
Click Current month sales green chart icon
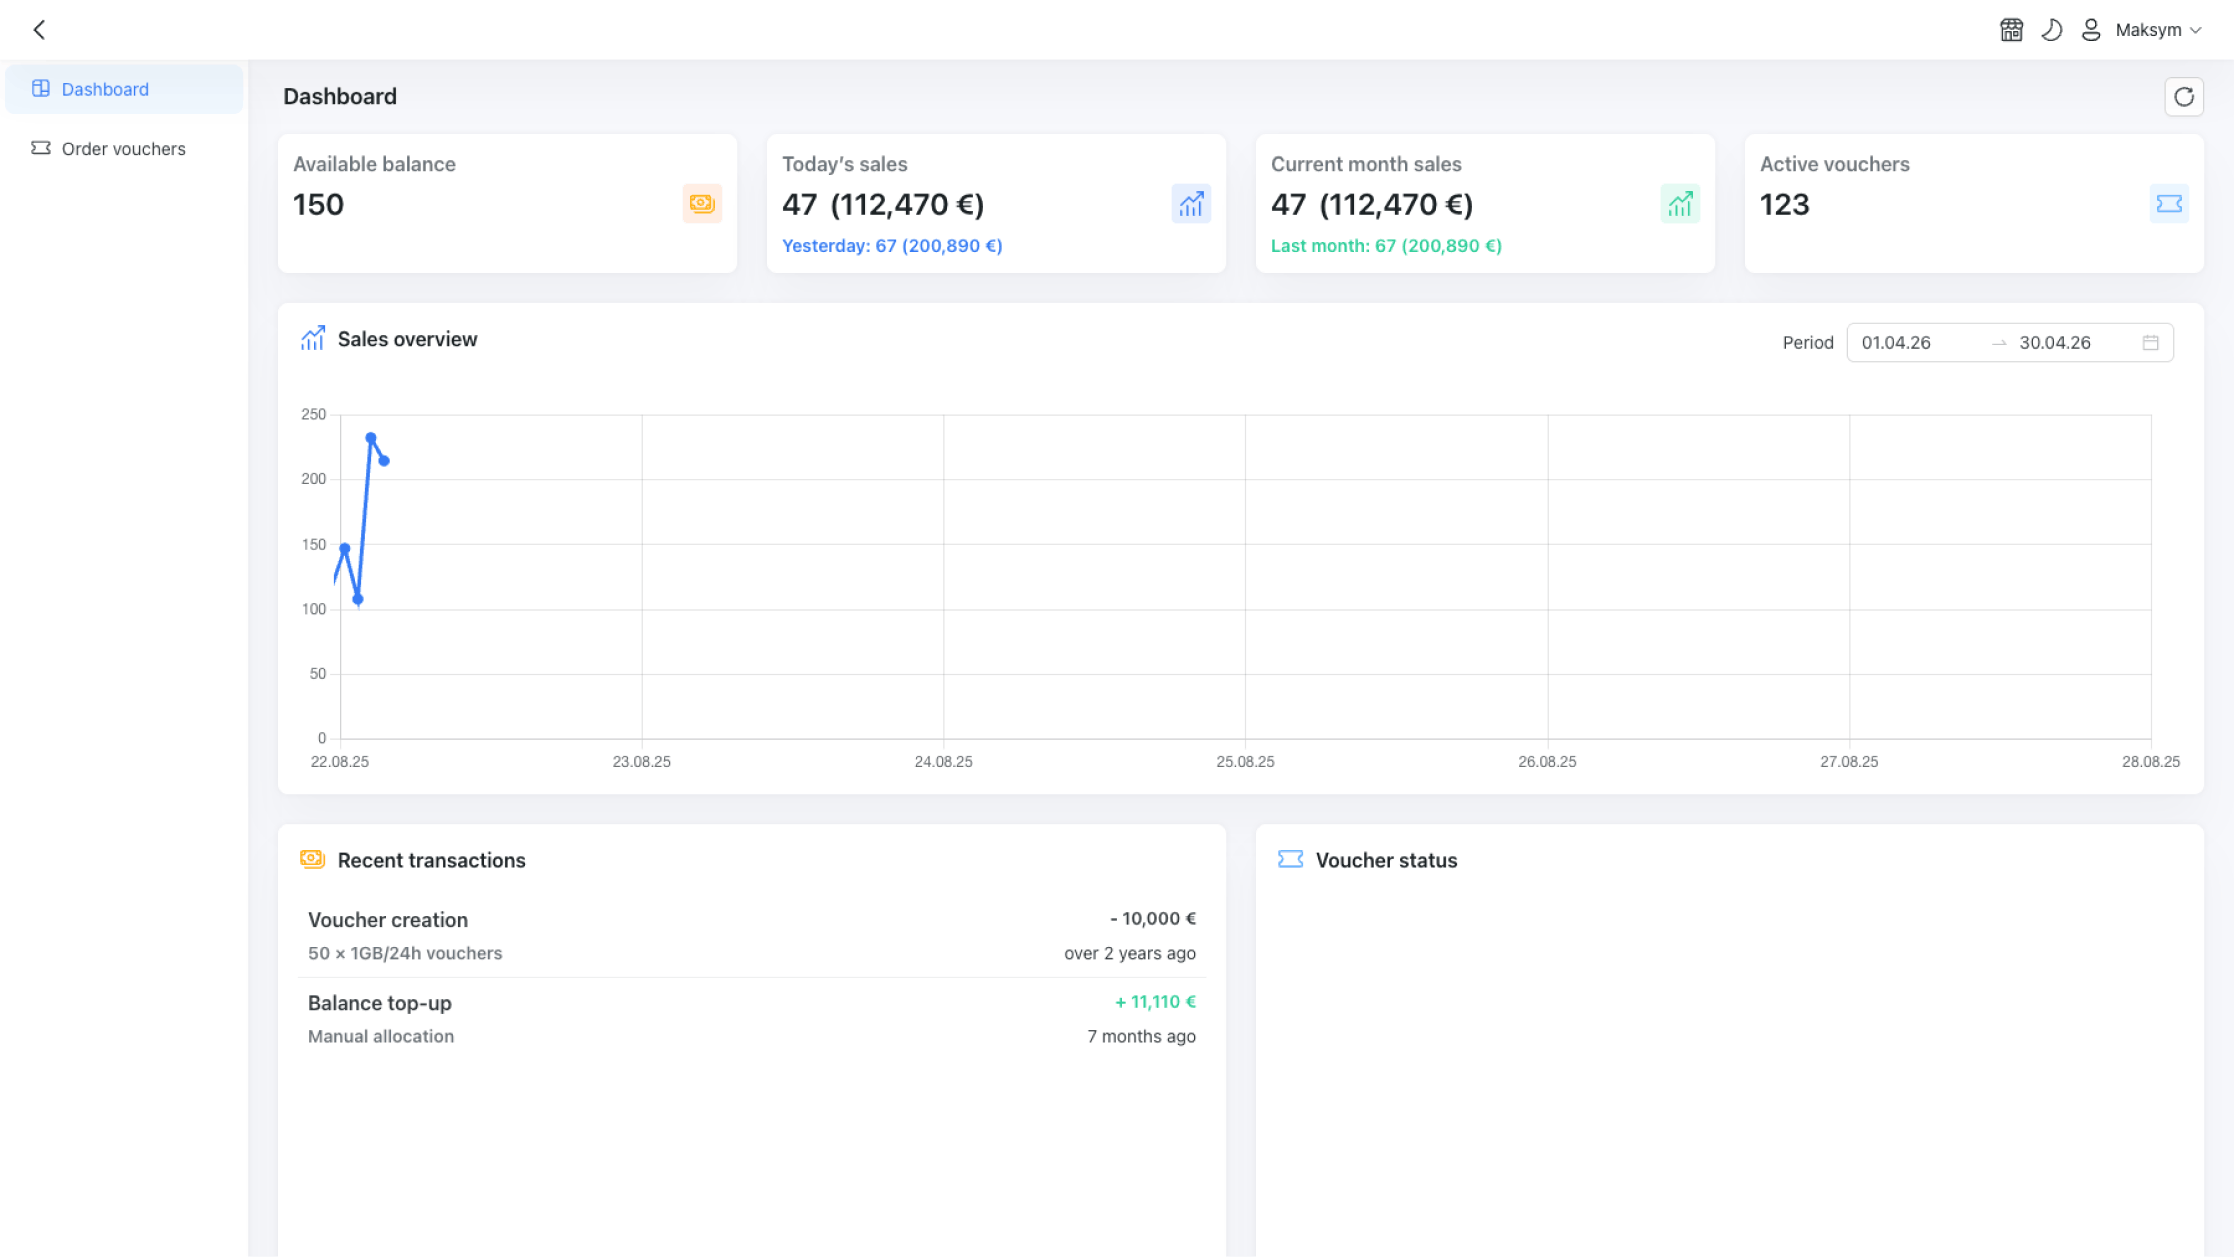1680,204
